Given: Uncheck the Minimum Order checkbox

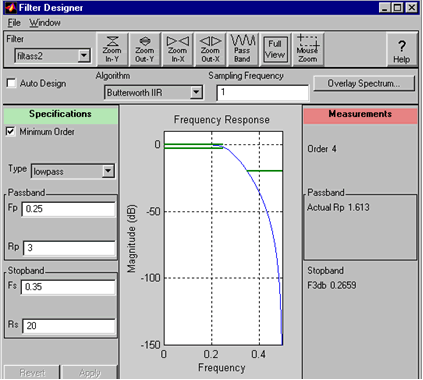Looking at the screenshot, I should click(10, 131).
